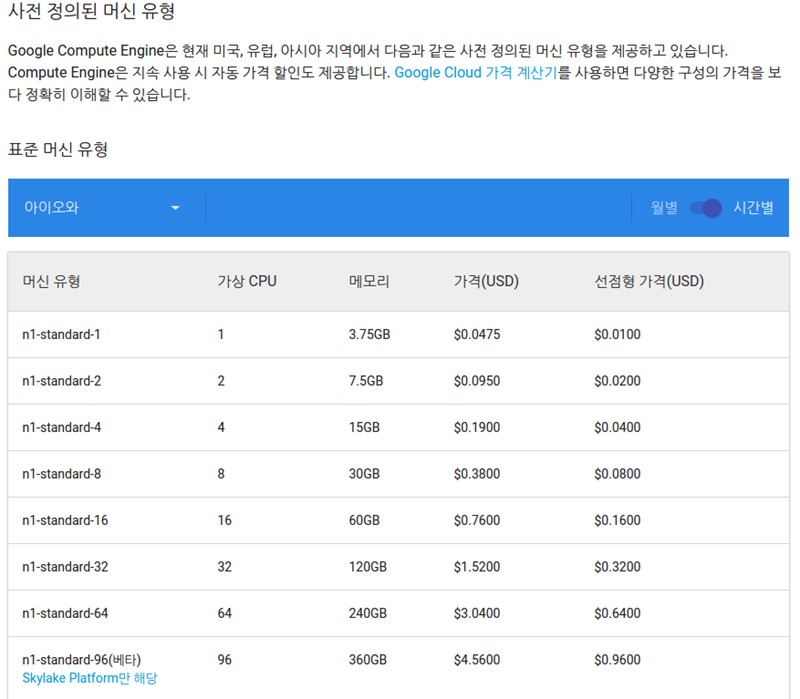This screenshot has height=699, width=800.
Task: Select the 시간별 pricing label
Action: pyautogui.click(x=754, y=208)
